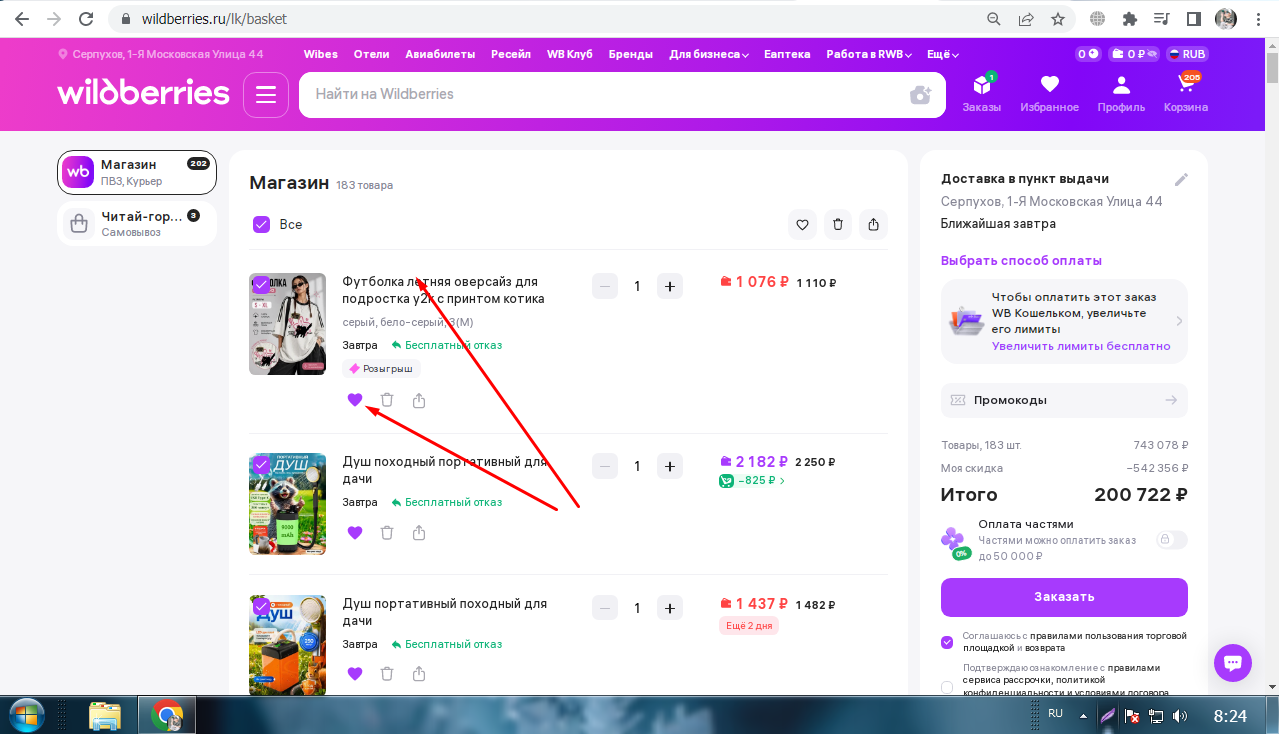The height and width of the screenshot is (734, 1279).
Task: Open Ресейл in the top menu
Action: coord(511,54)
